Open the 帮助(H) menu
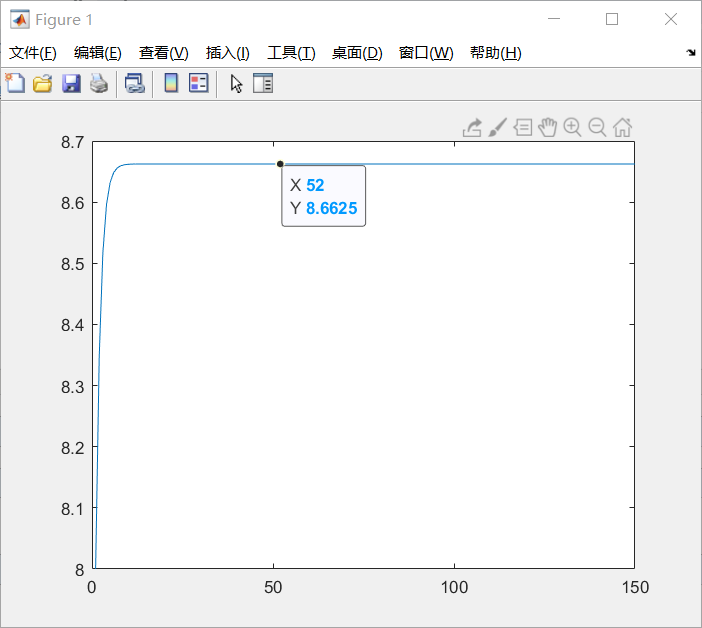 496,53
